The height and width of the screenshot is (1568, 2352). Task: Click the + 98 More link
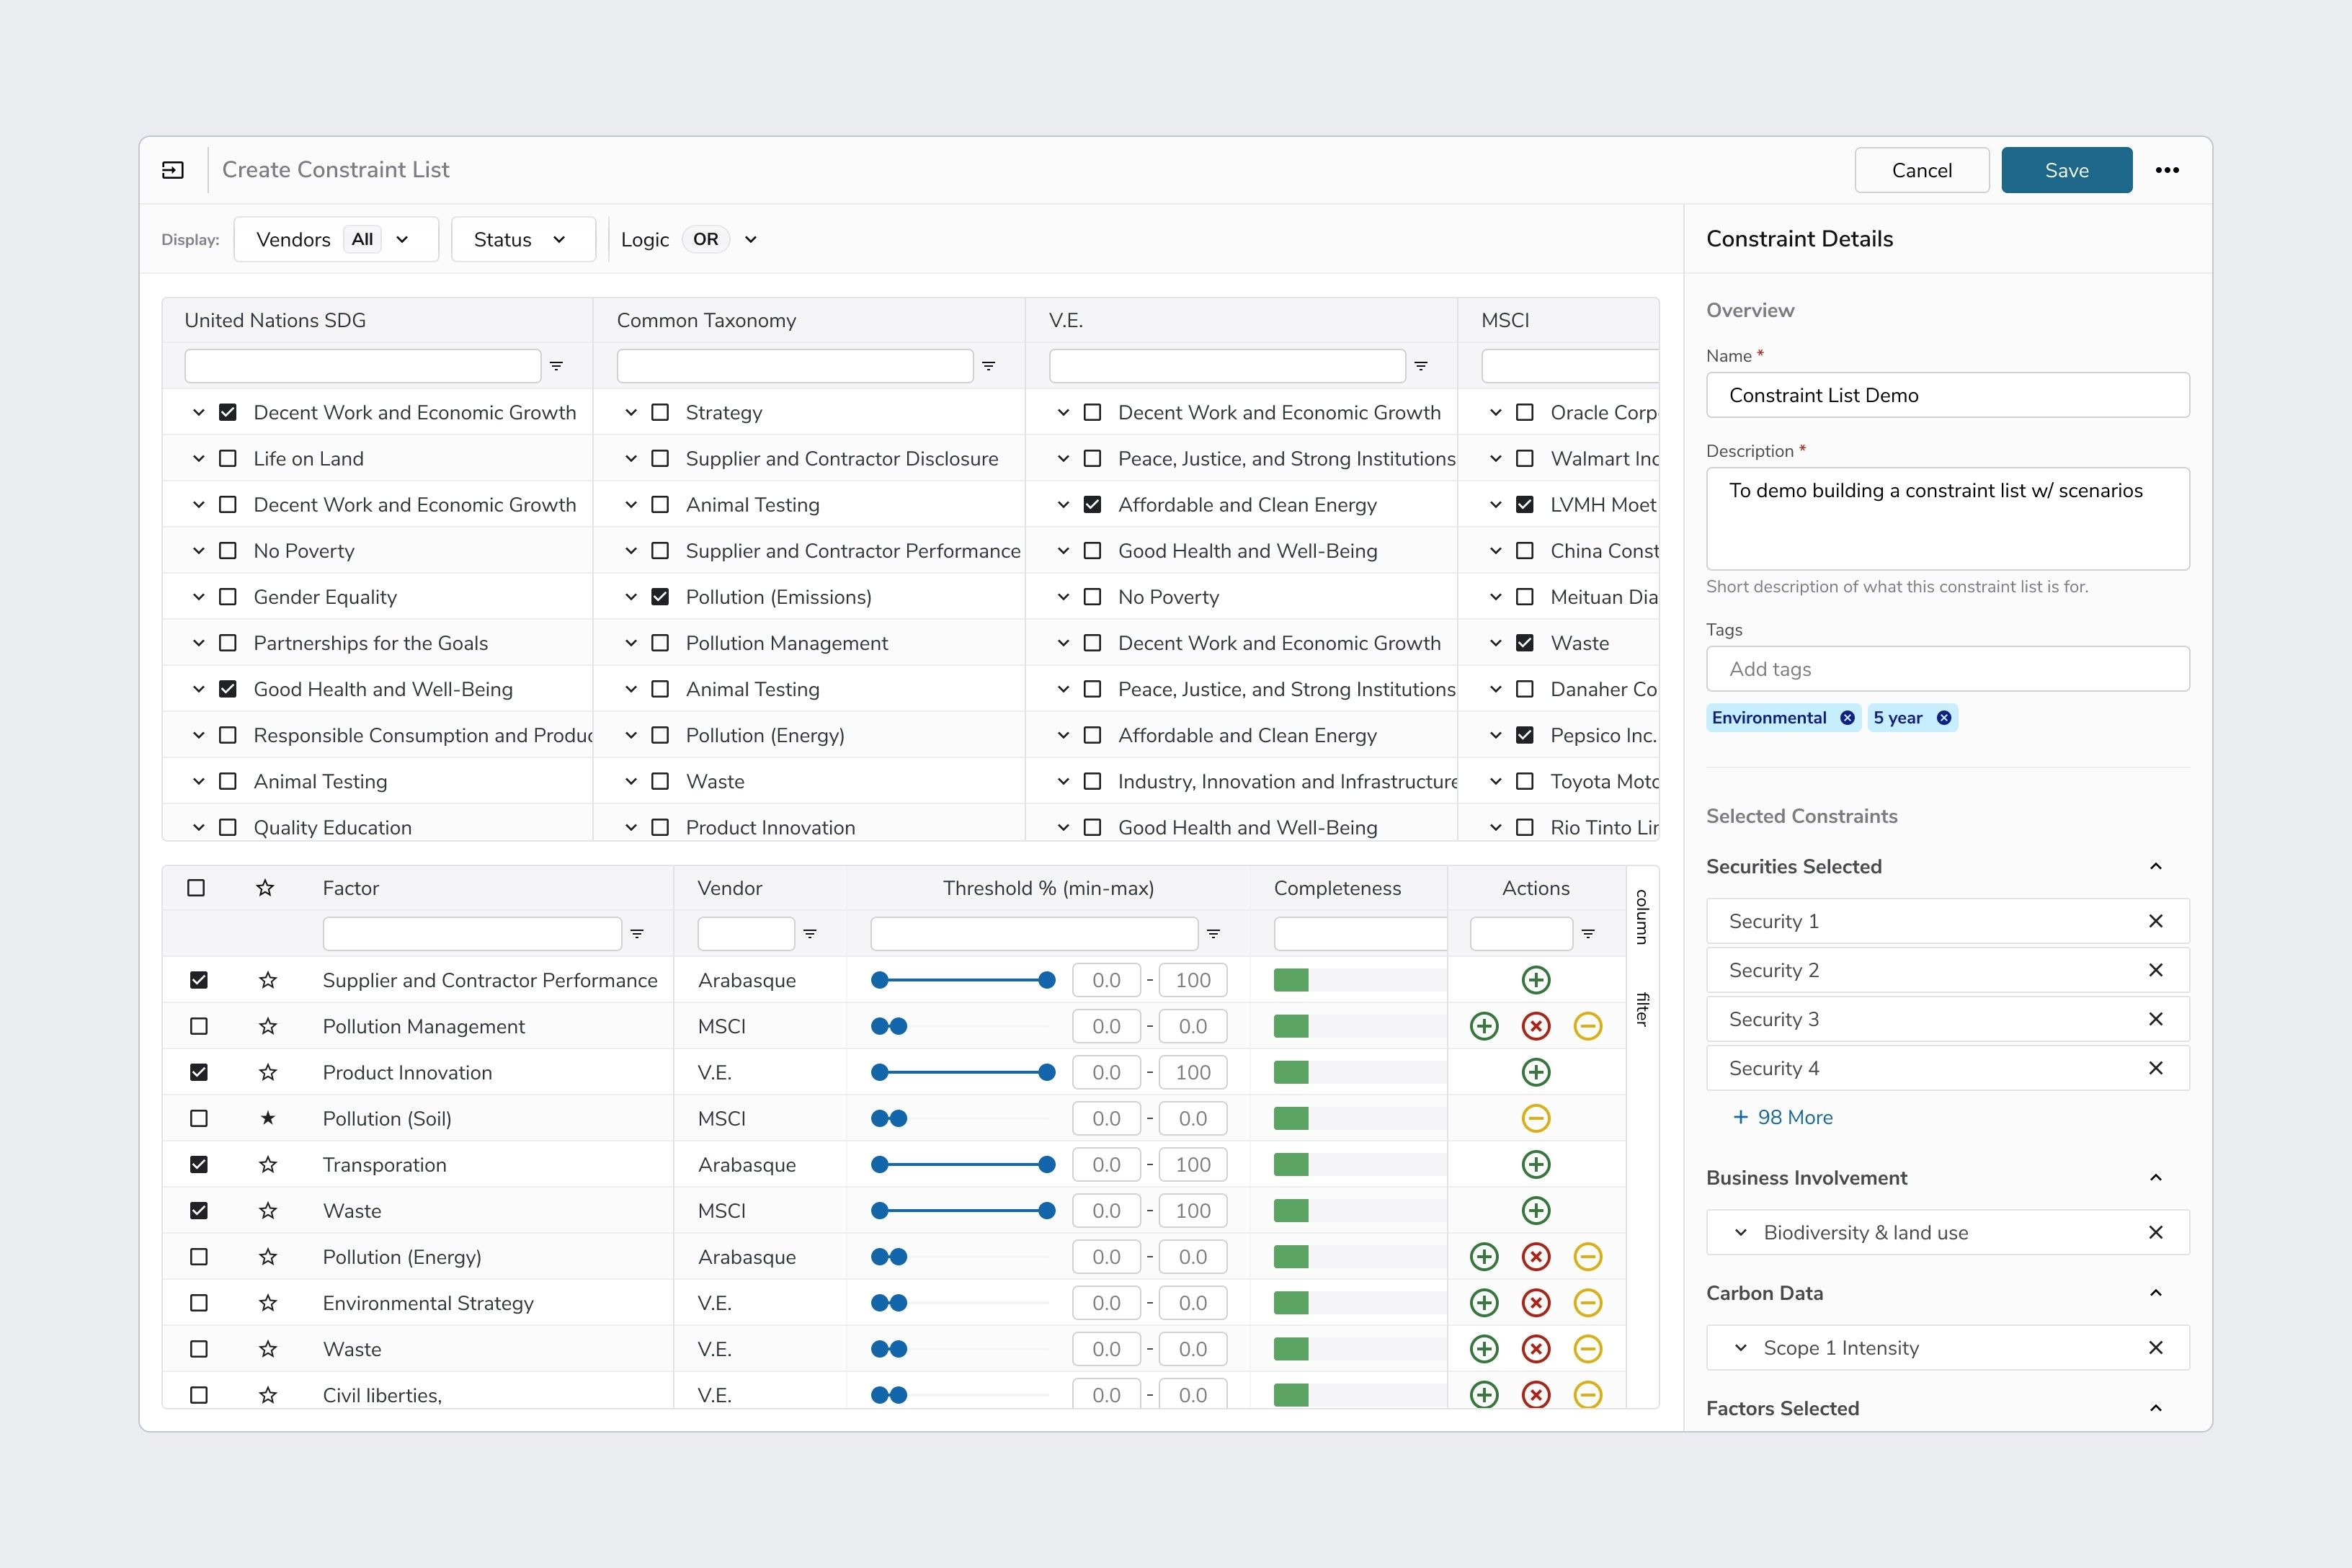[x=1783, y=1117]
